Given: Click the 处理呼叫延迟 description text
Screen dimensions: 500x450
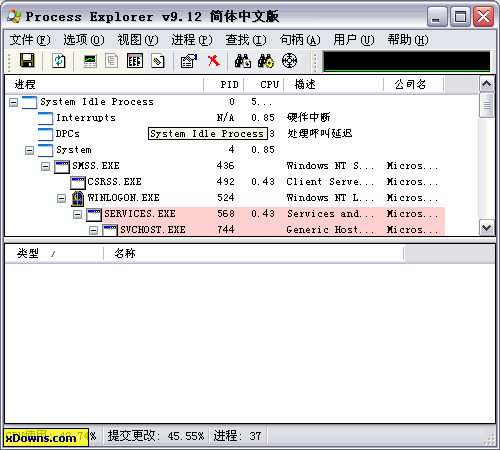Looking at the screenshot, I should 320,134.
